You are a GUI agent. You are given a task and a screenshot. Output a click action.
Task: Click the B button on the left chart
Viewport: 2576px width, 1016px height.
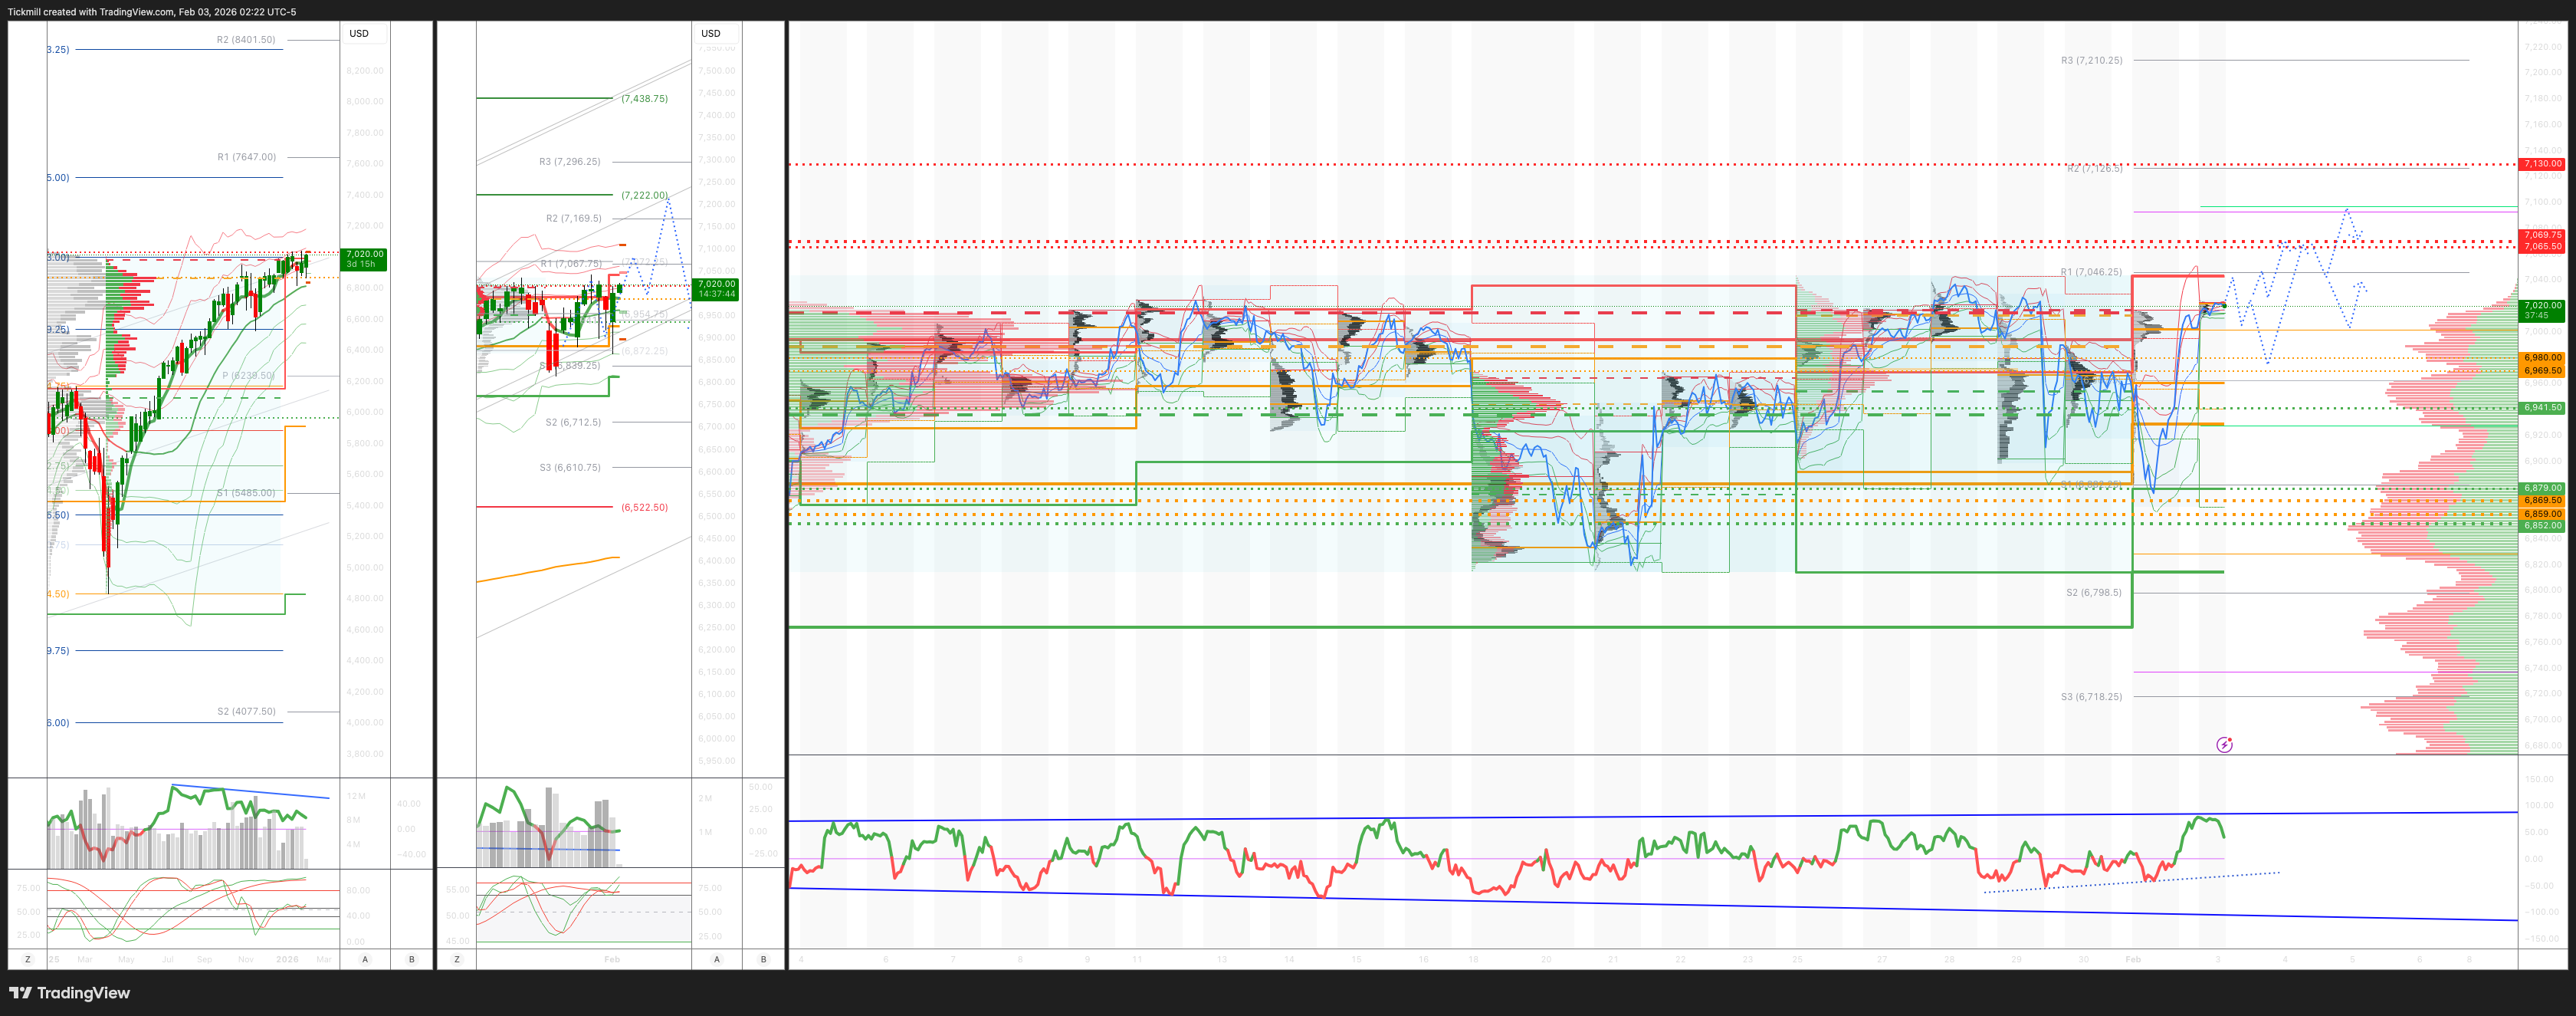[x=411, y=959]
